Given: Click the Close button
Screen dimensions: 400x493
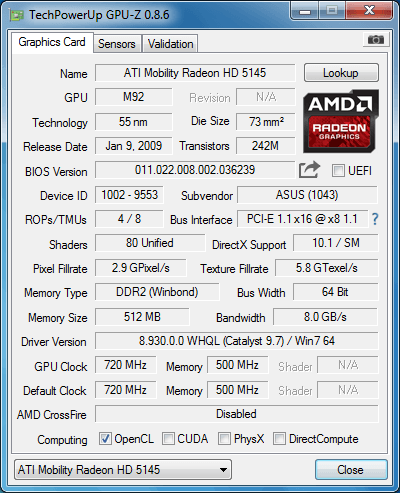Looking at the screenshot, I should click(351, 470).
